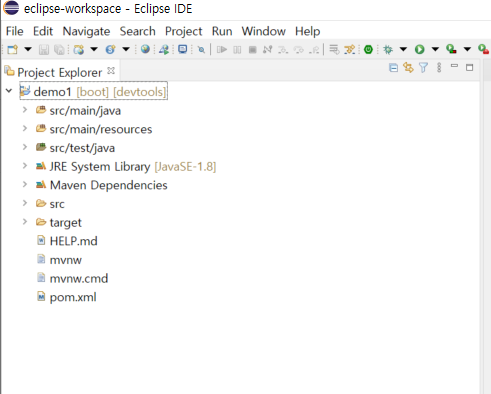Open the New wizard dropdown arrow
Viewport: 491px width, 394px height.
click(28, 49)
